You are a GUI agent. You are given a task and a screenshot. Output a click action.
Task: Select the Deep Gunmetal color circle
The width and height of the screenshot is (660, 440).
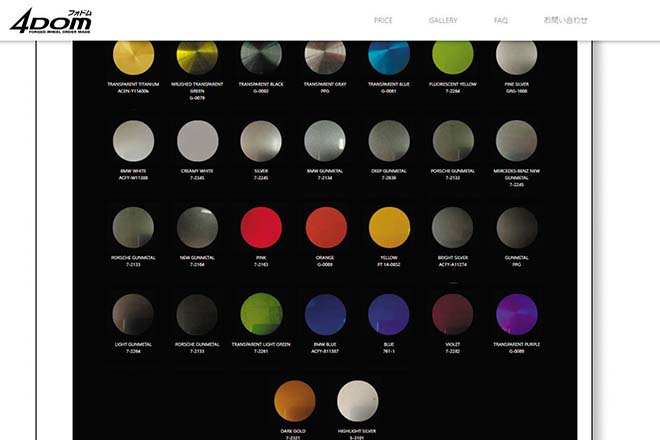tap(389, 141)
